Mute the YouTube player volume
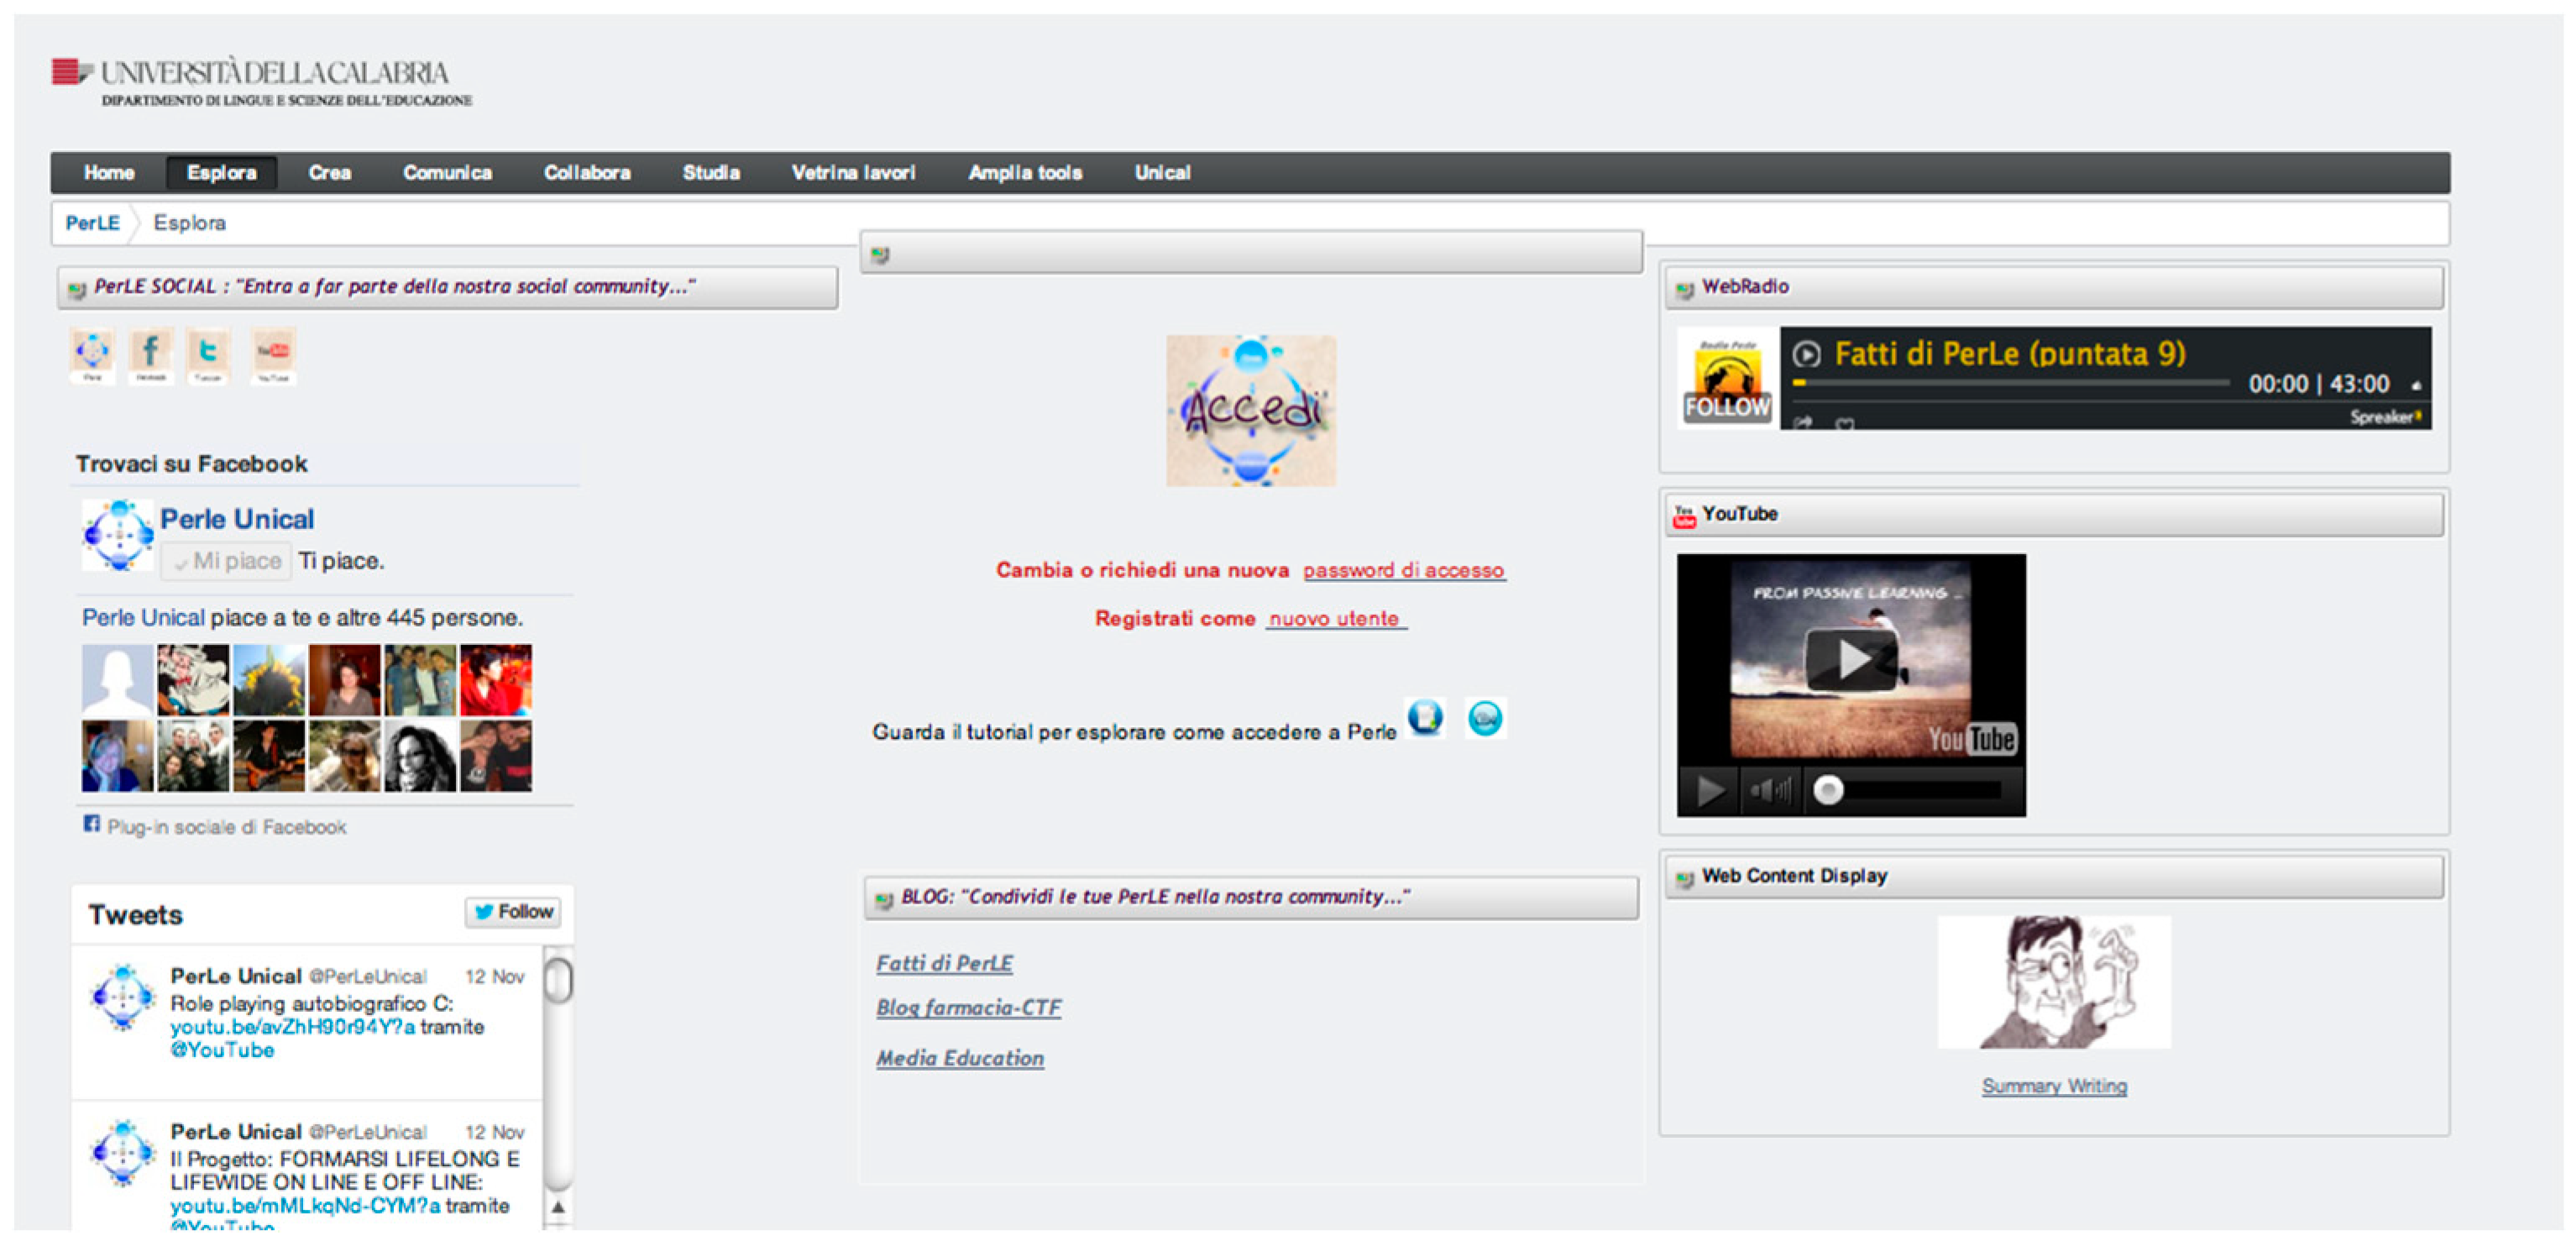 pos(1770,791)
